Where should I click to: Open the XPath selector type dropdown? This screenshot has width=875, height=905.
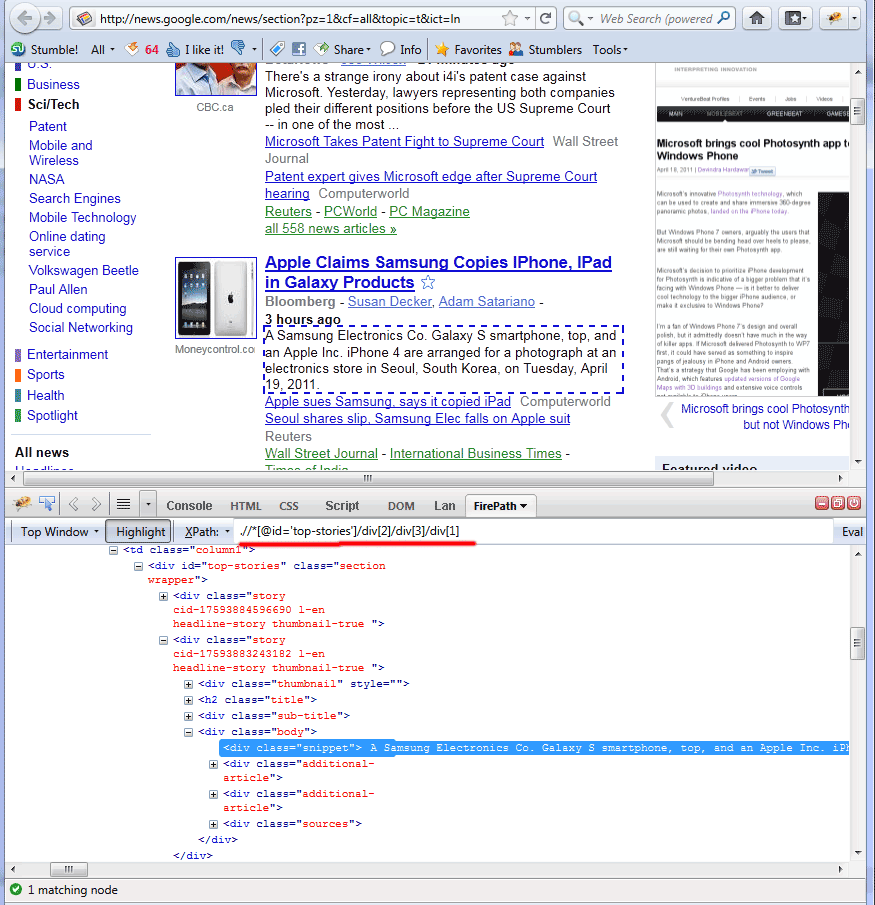tap(208, 532)
